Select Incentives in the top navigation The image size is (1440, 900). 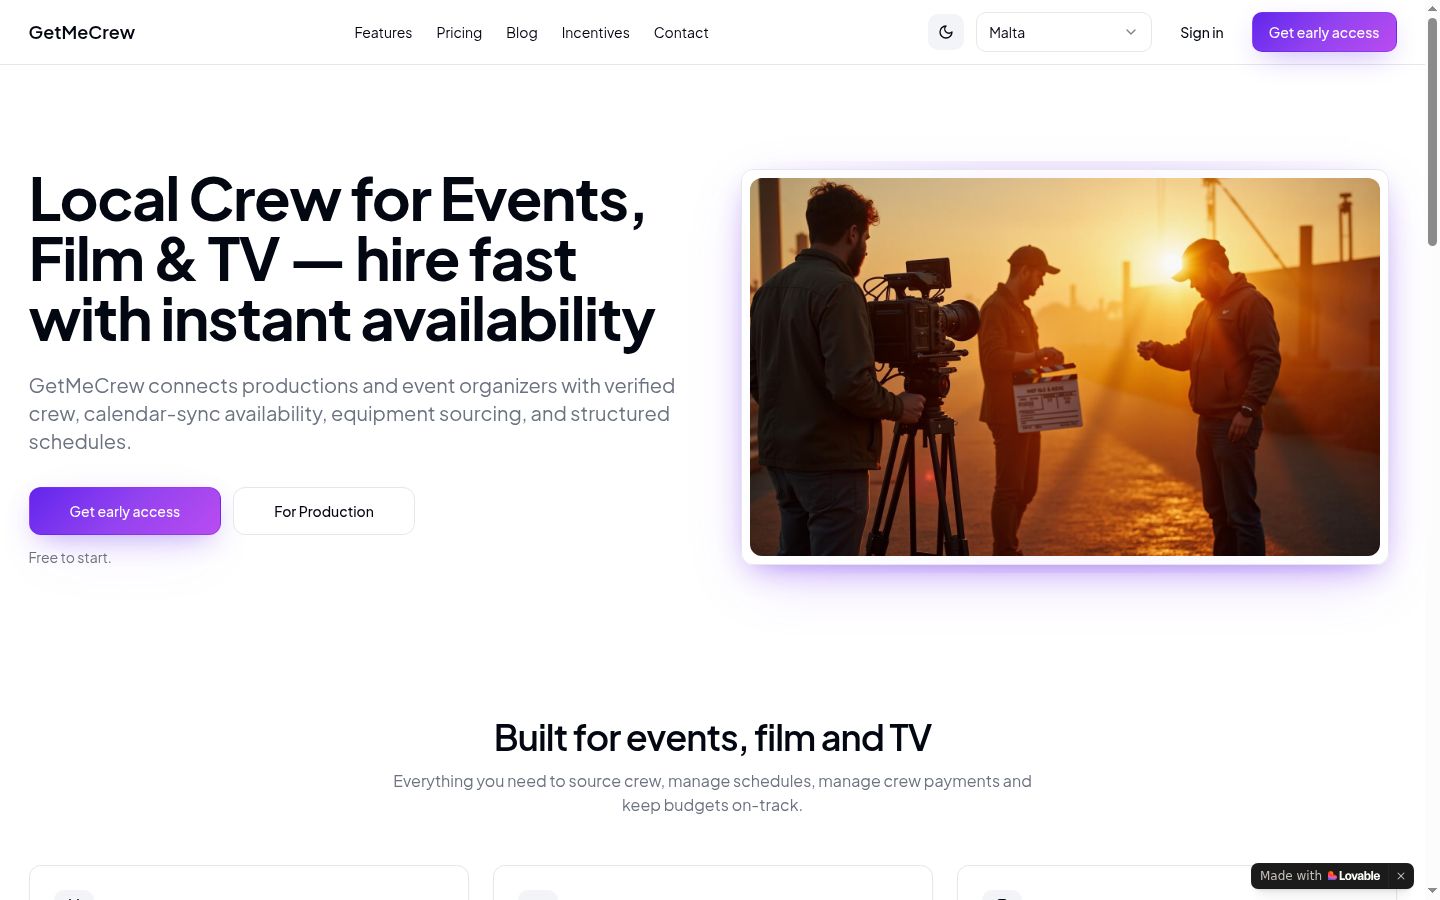[596, 33]
